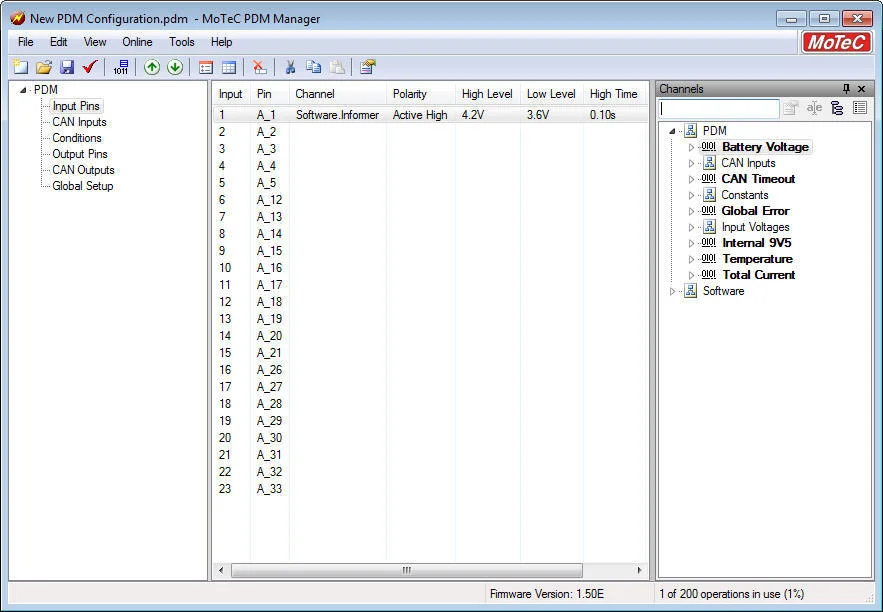Click the delete row red X icon
Screen dimensions: 883x612
pos(260,68)
